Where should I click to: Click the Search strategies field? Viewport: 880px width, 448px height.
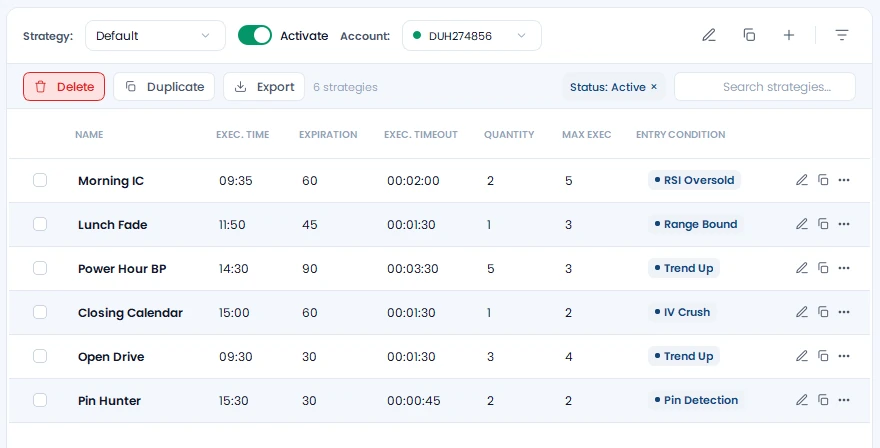coord(765,86)
